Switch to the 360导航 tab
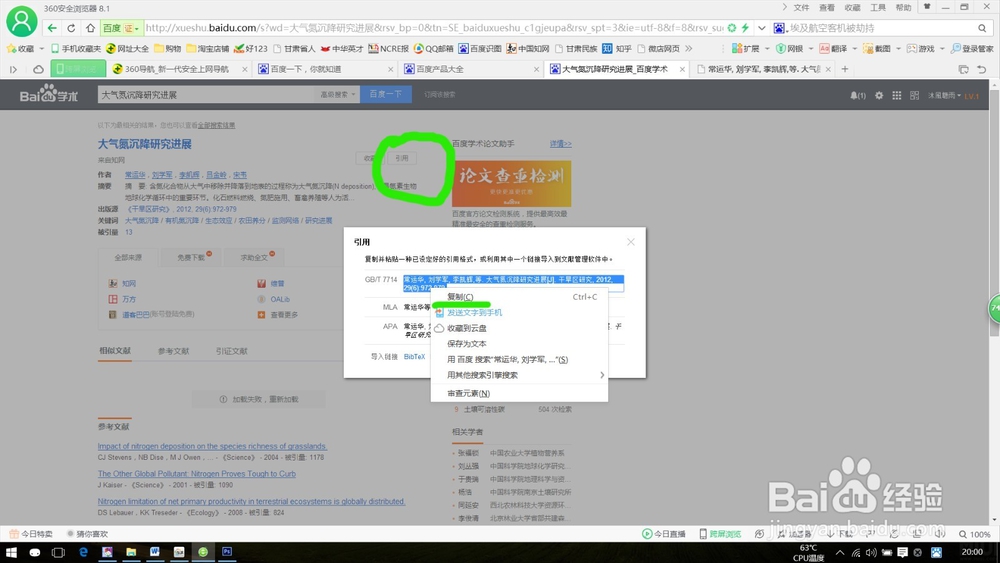This screenshot has width=1000, height=563. (177, 69)
